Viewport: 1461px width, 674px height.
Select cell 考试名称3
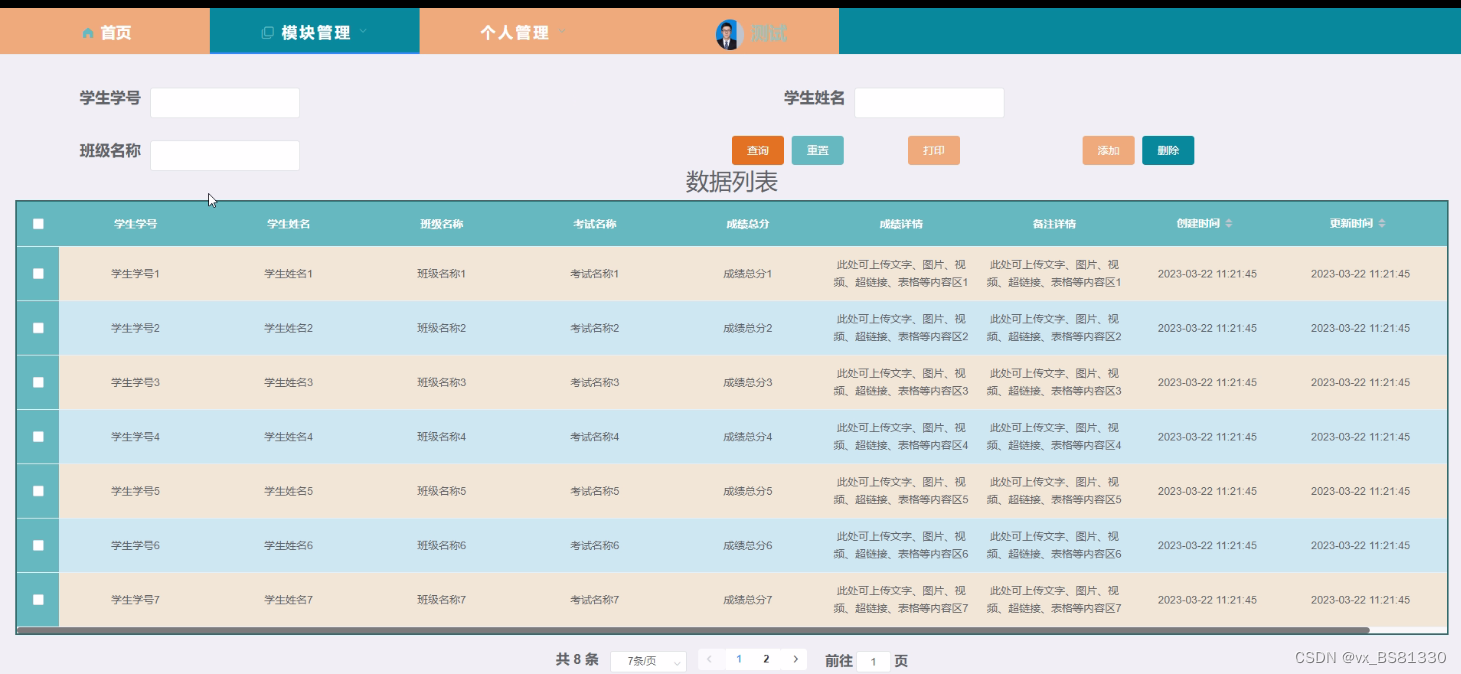click(x=594, y=383)
